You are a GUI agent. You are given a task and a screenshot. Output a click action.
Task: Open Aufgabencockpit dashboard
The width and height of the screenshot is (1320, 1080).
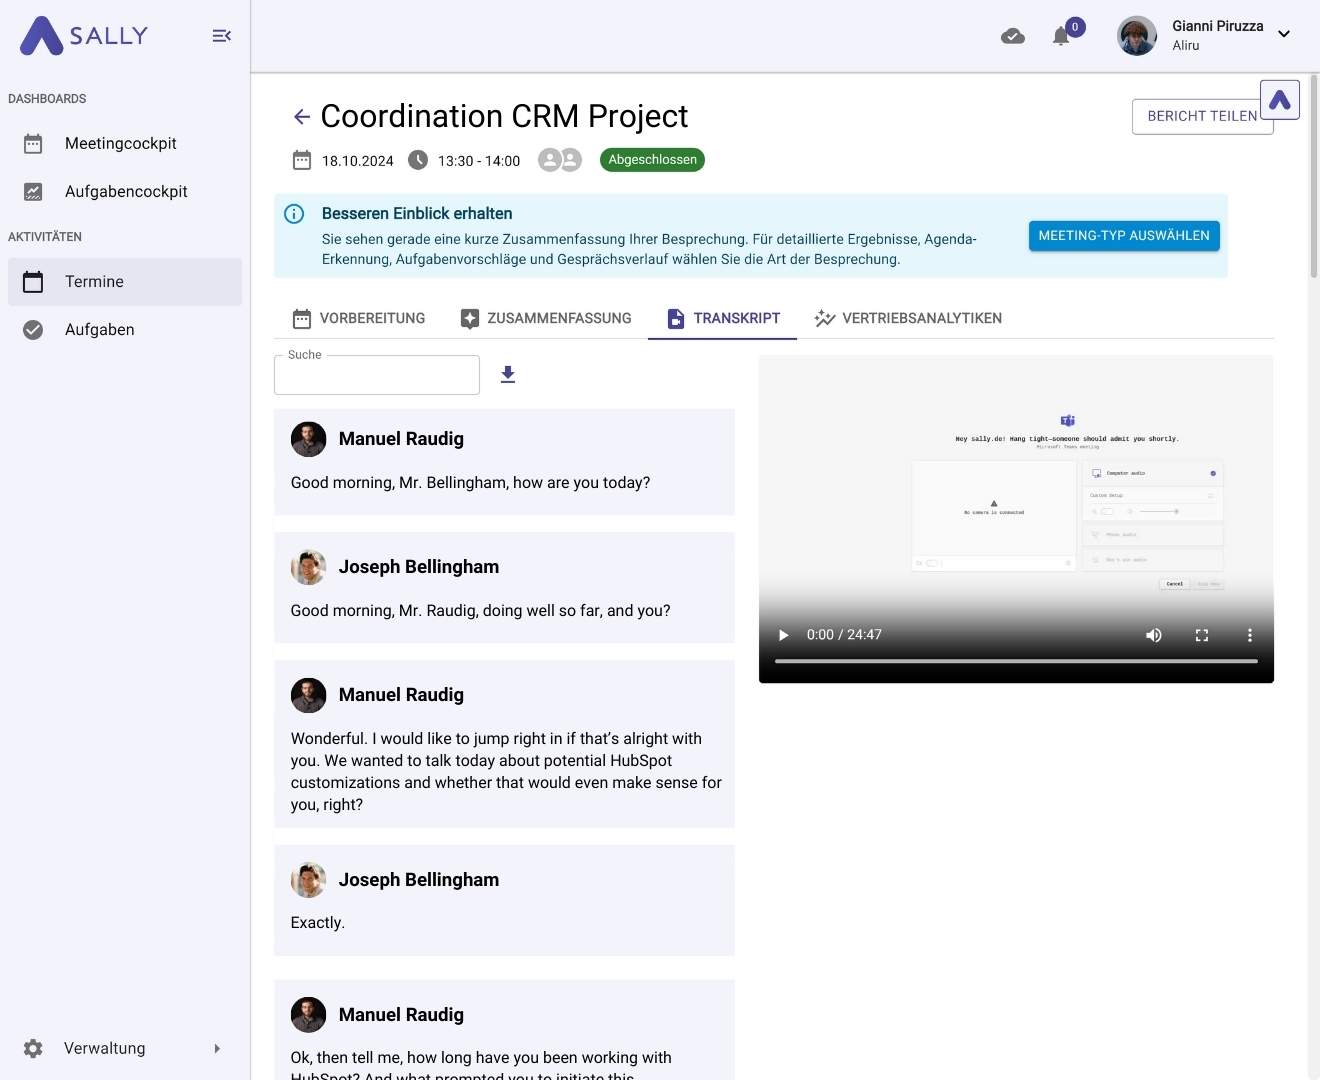(x=125, y=192)
